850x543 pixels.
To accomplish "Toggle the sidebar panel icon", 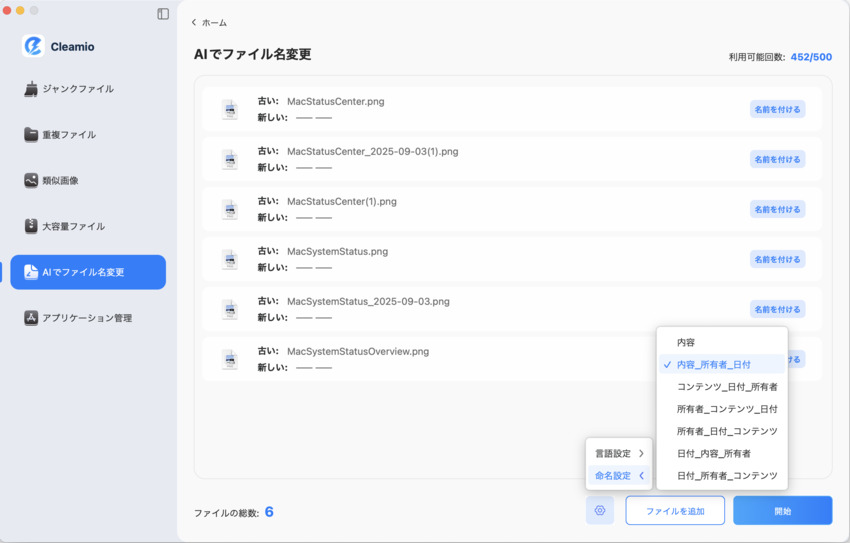I will coord(163,14).
